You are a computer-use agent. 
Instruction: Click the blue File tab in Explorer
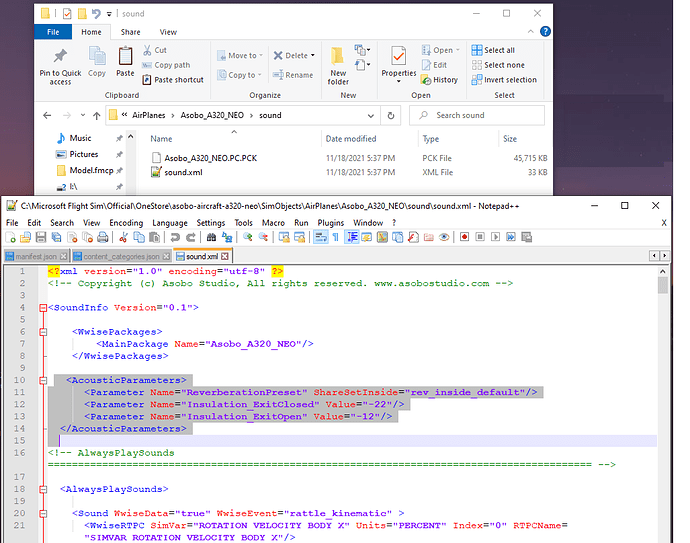[53, 32]
